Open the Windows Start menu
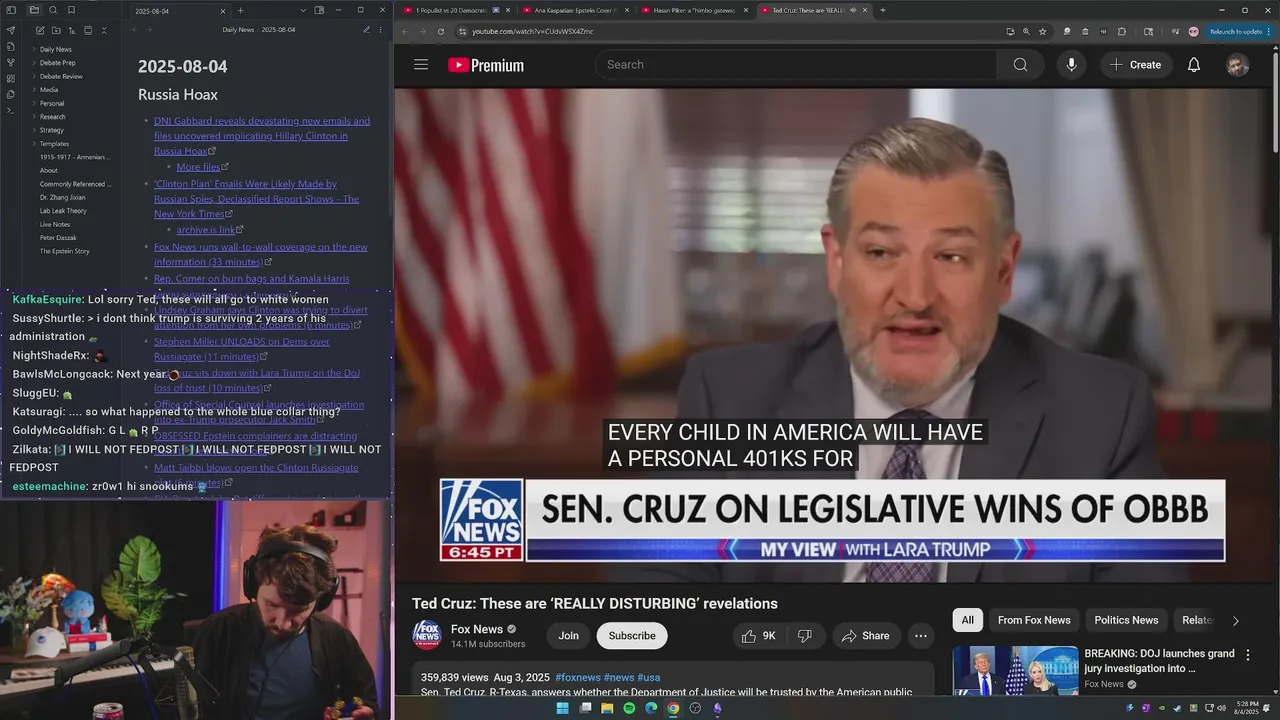 pos(562,708)
